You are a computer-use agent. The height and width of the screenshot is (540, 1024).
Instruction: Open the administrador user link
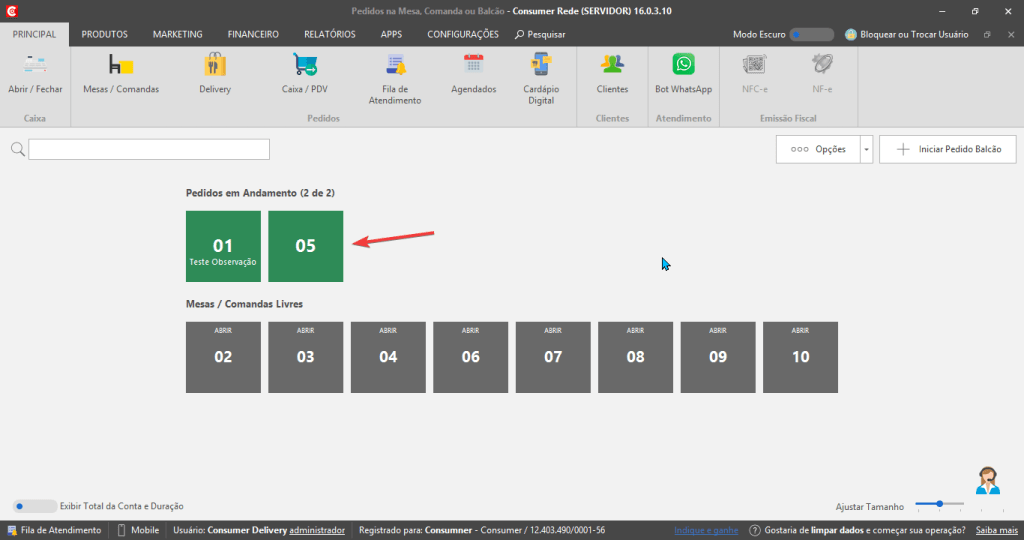tap(317, 530)
